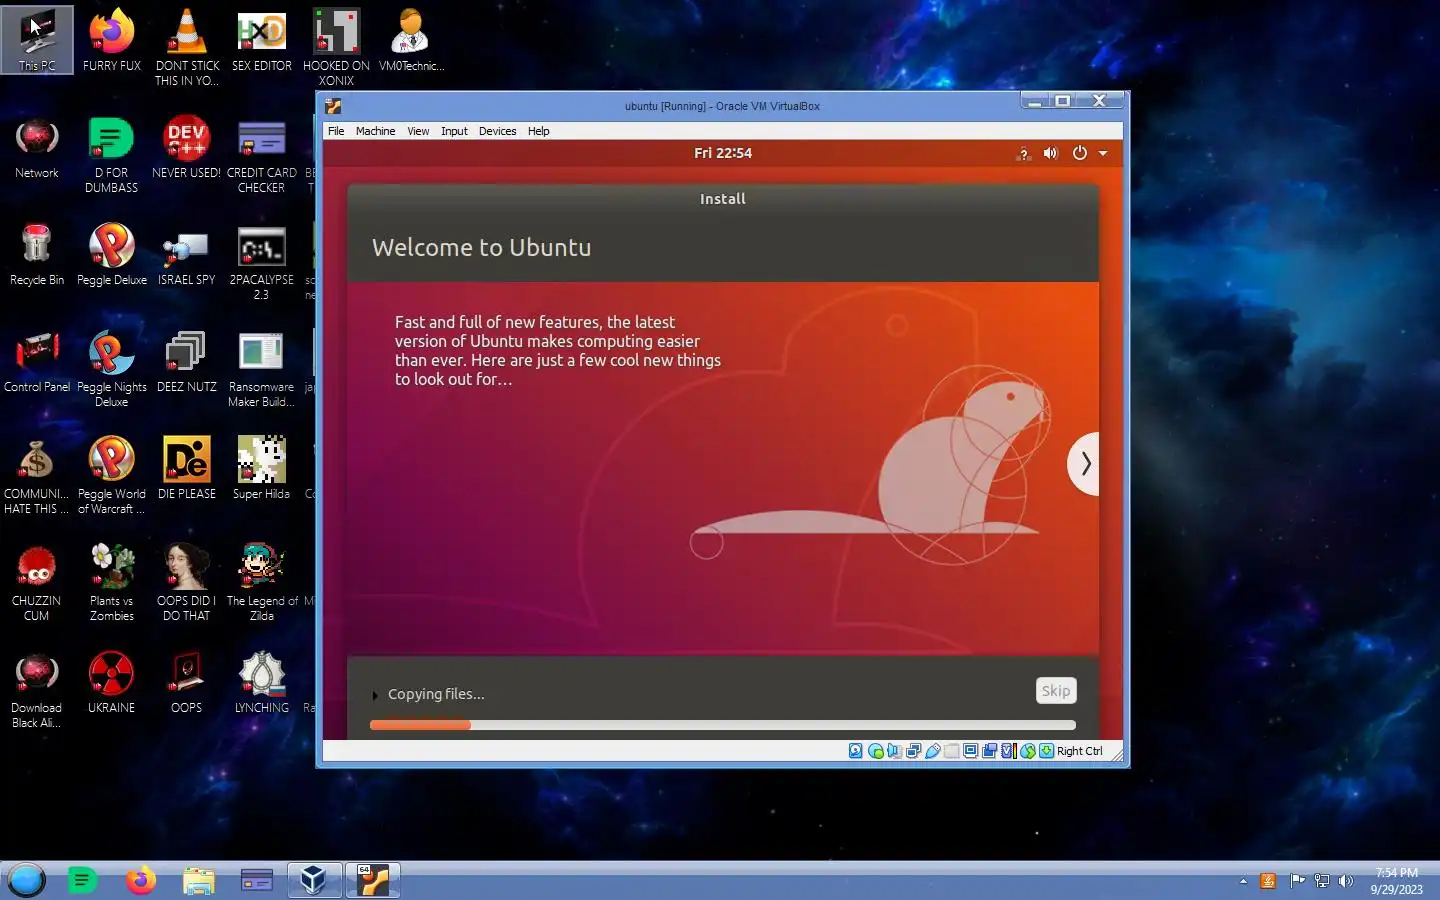
Task: Select the D FOR DUMBASS desktop icon
Action: tap(112, 155)
